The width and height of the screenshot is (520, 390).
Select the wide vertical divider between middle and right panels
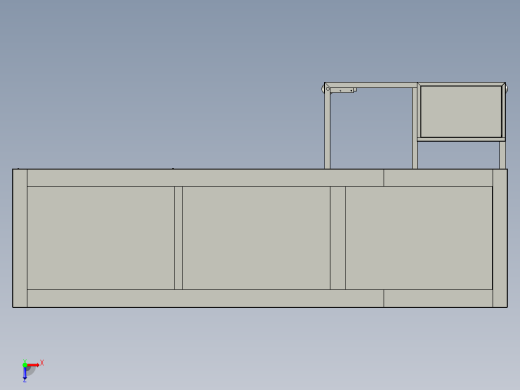pos(338,238)
